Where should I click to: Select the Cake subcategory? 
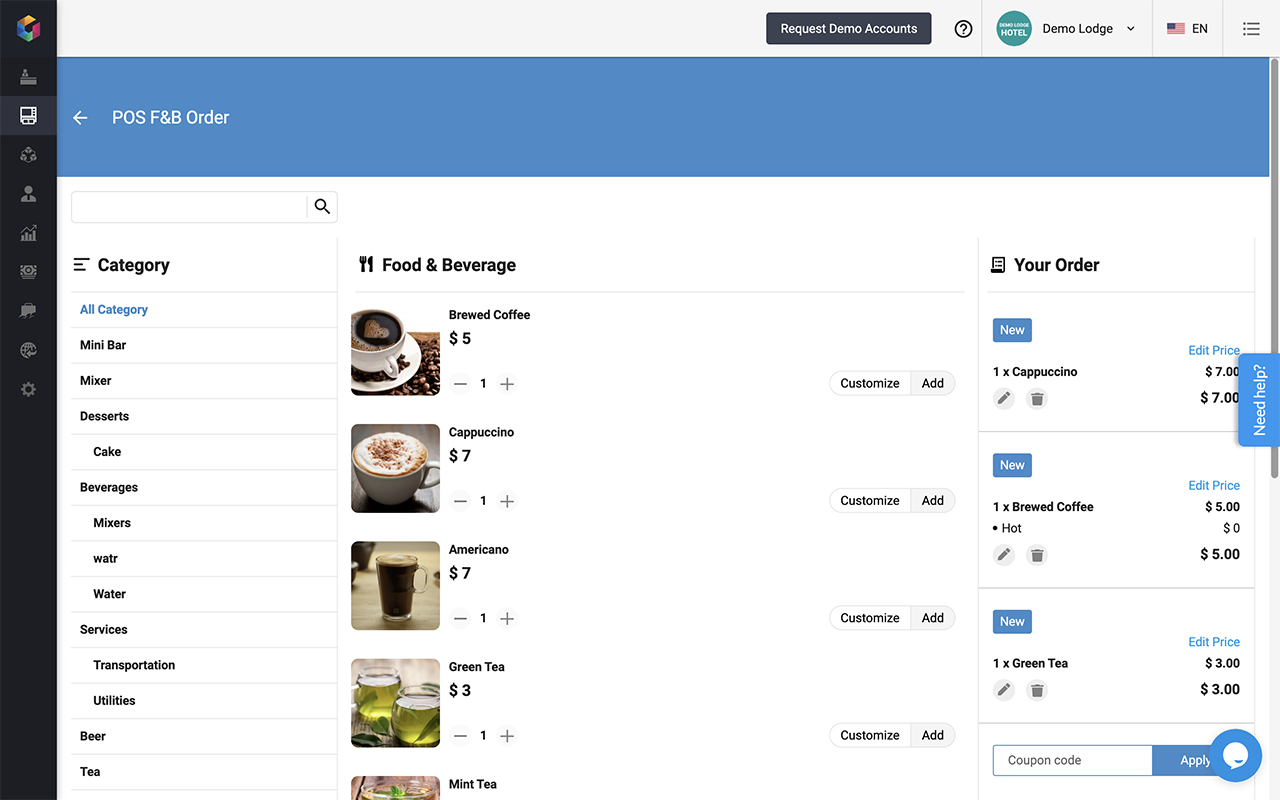pyautogui.click(x=204, y=452)
